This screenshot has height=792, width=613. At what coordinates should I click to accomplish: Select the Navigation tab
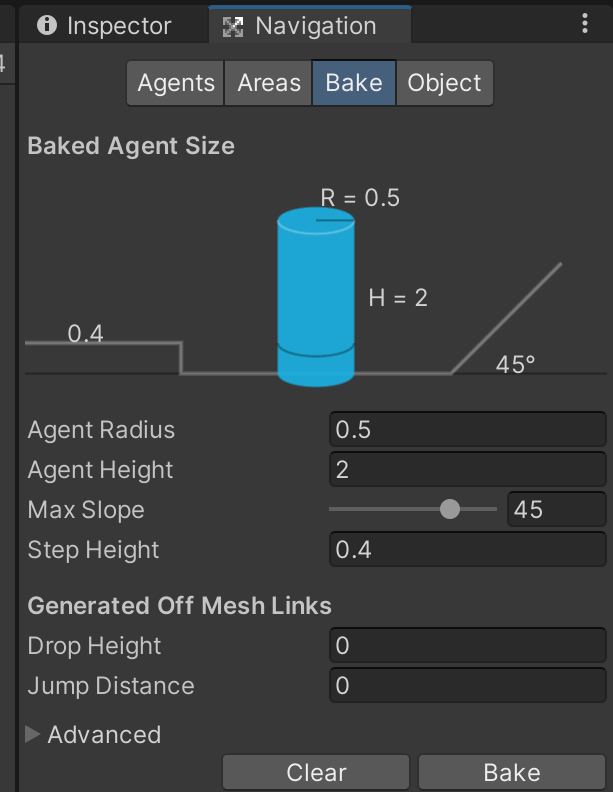[x=310, y=25]
